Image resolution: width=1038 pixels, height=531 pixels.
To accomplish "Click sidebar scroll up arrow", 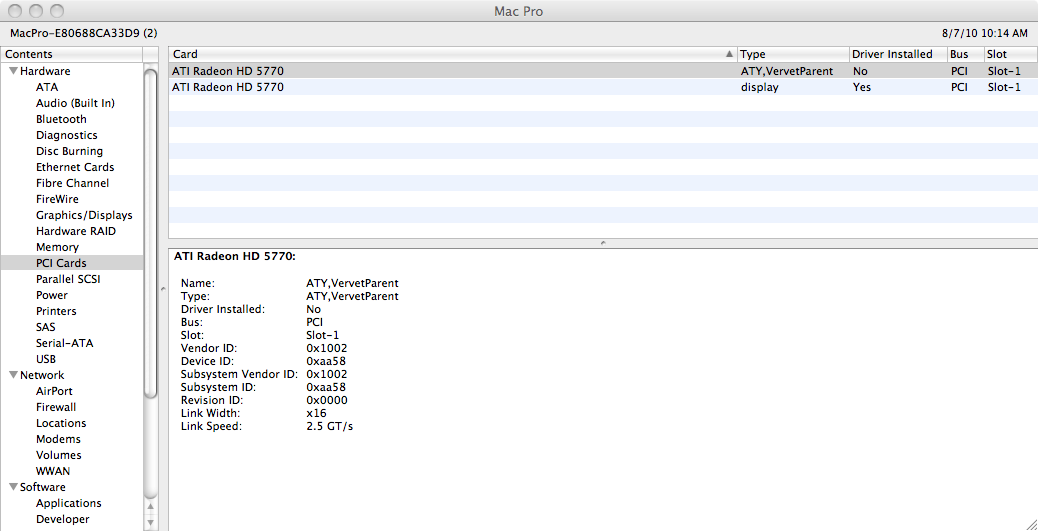I will tap(151, 507).
